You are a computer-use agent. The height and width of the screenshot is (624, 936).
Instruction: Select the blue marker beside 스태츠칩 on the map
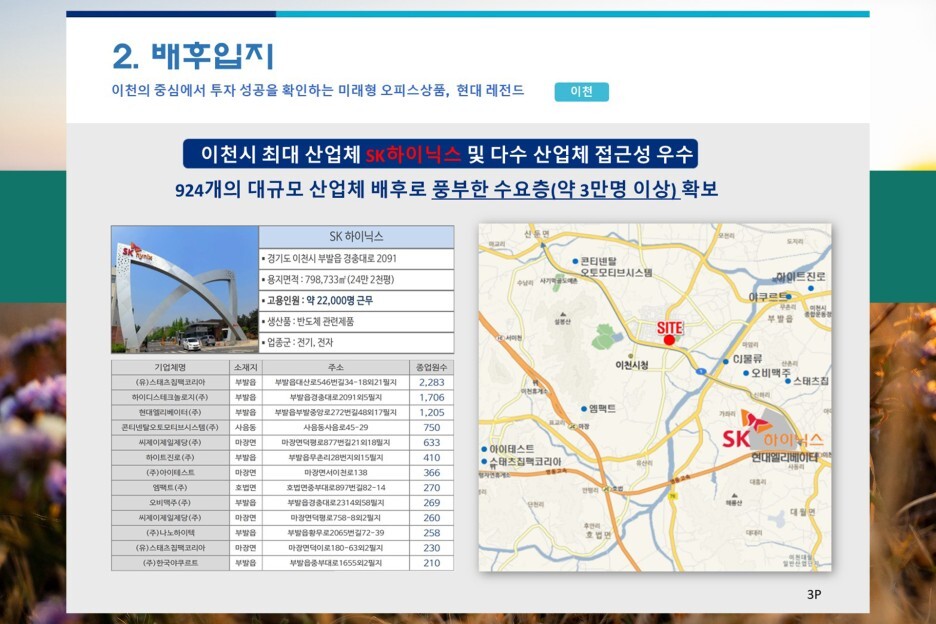(788, 381)
